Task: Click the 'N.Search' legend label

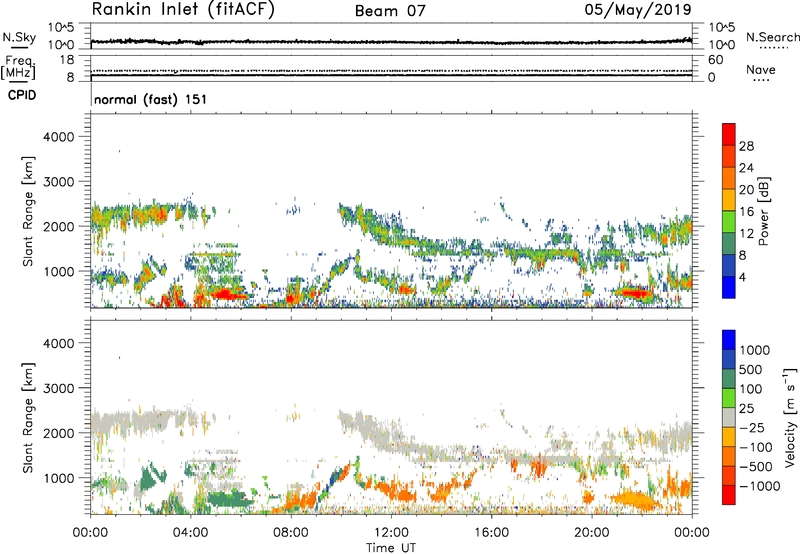Action: [772, 37]
